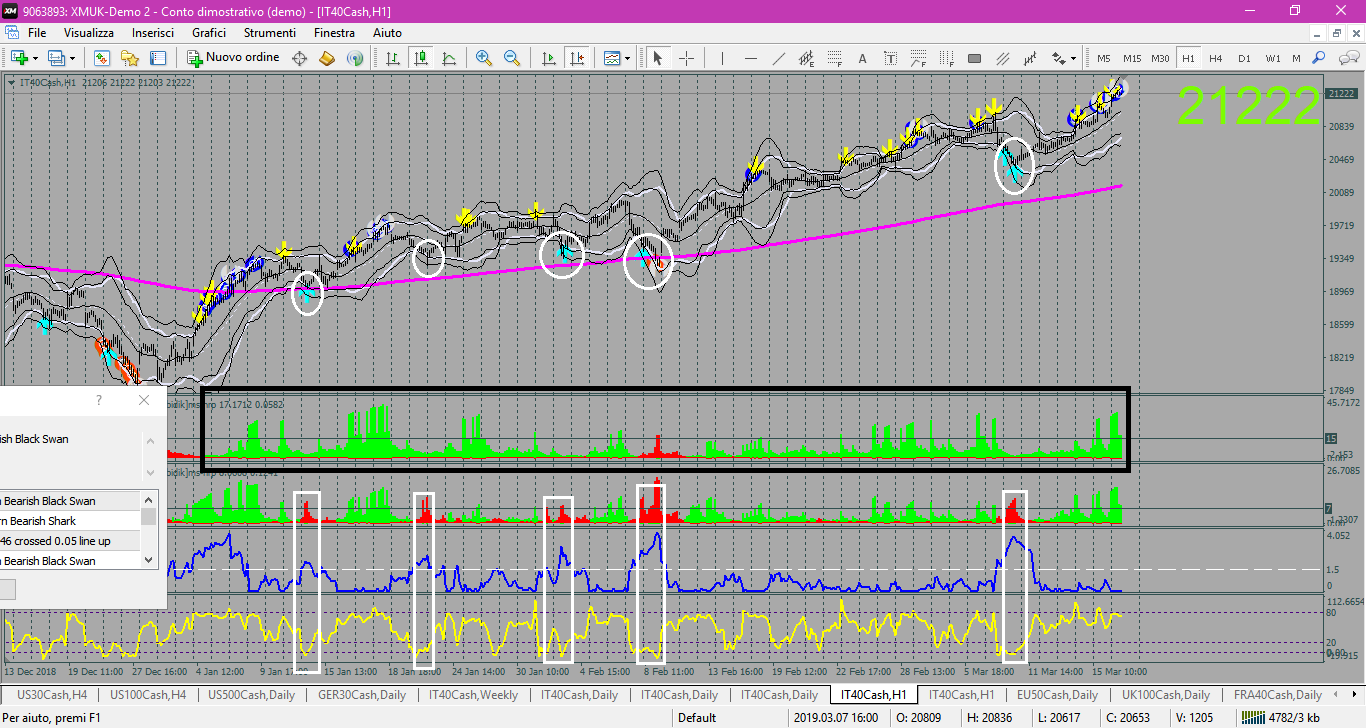Viewport: 1366px width, 728px height.
Task: Open the indicators list icon
Action: 612,58
